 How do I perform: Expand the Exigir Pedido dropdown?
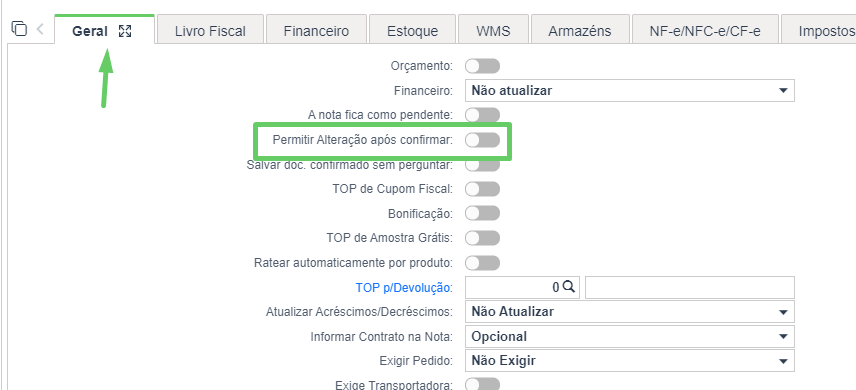629,361
